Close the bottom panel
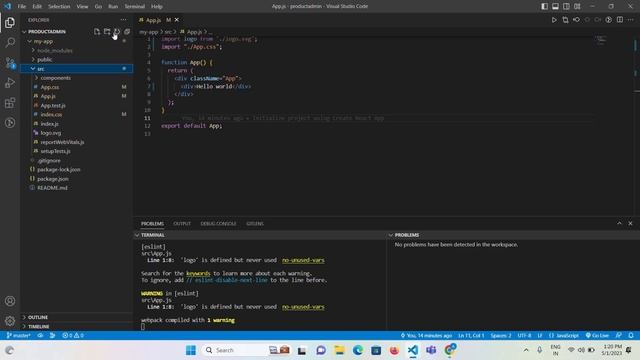 point(630,223)
